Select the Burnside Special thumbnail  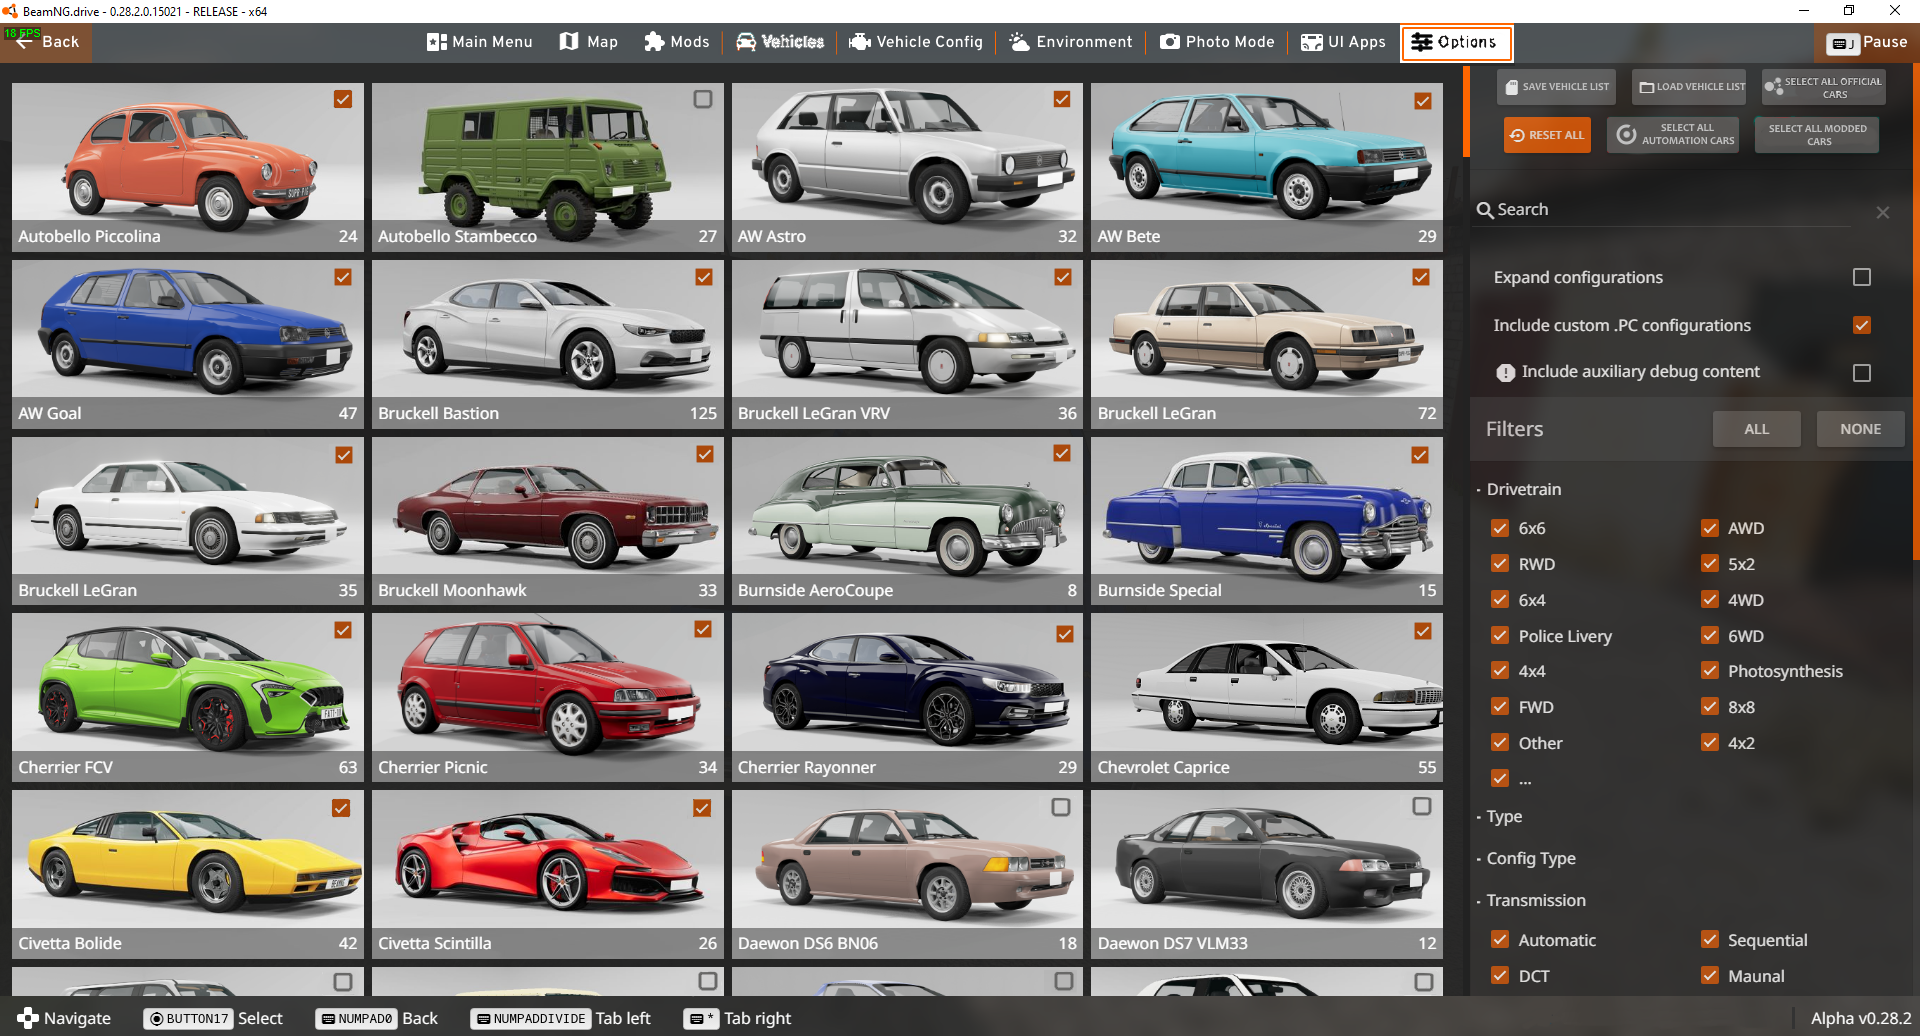pos(1267,521)
